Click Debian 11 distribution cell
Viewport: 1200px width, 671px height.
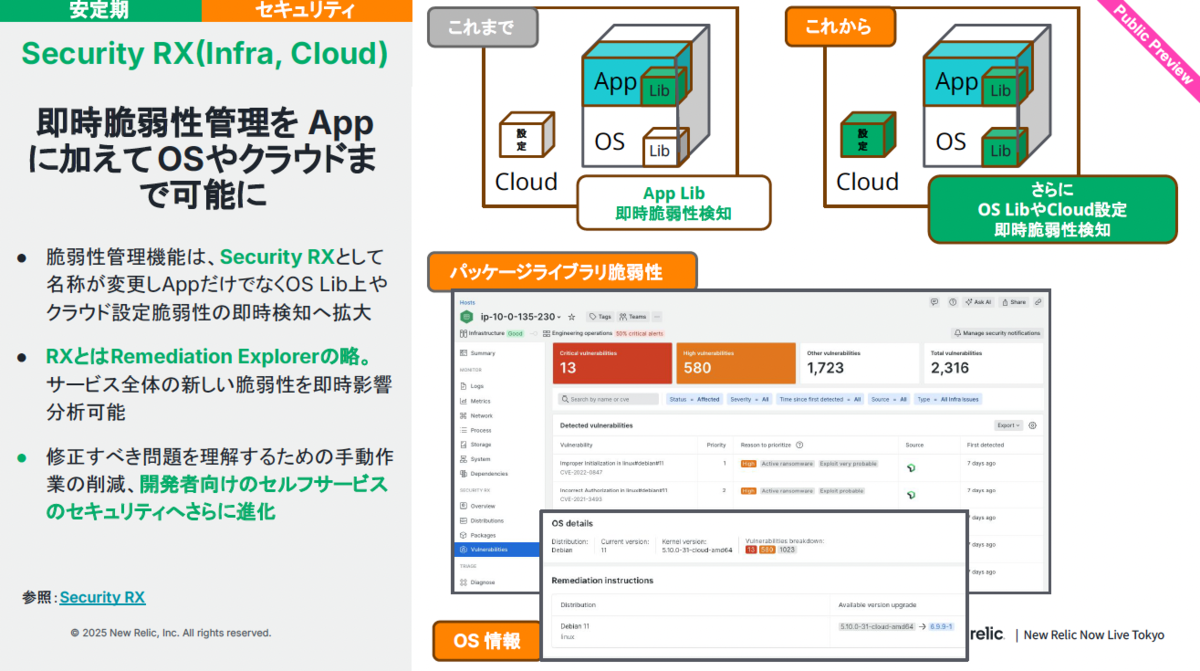point(577,626)
